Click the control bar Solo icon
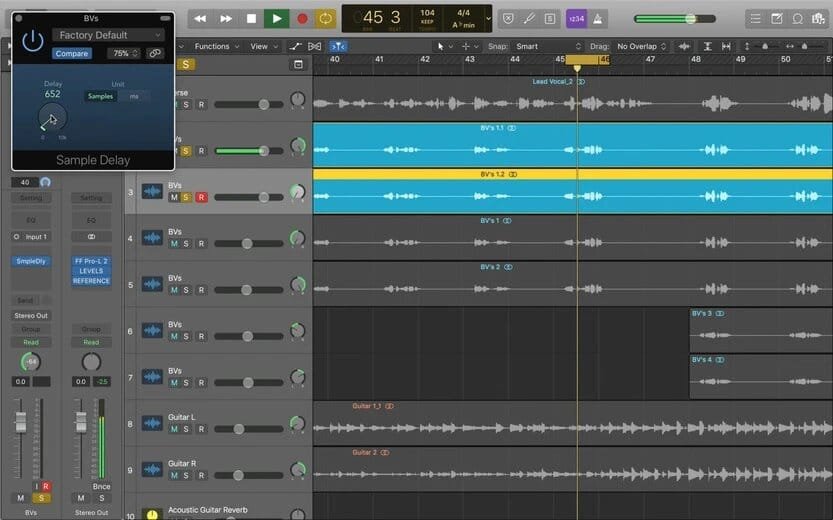The height and width of the screenshot is (520, 833). [550, 19]
